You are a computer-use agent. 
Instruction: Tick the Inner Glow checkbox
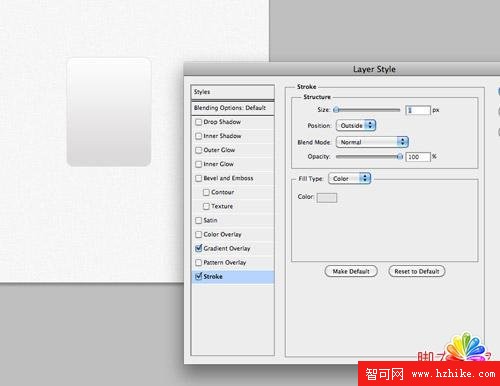coord(198,164)
